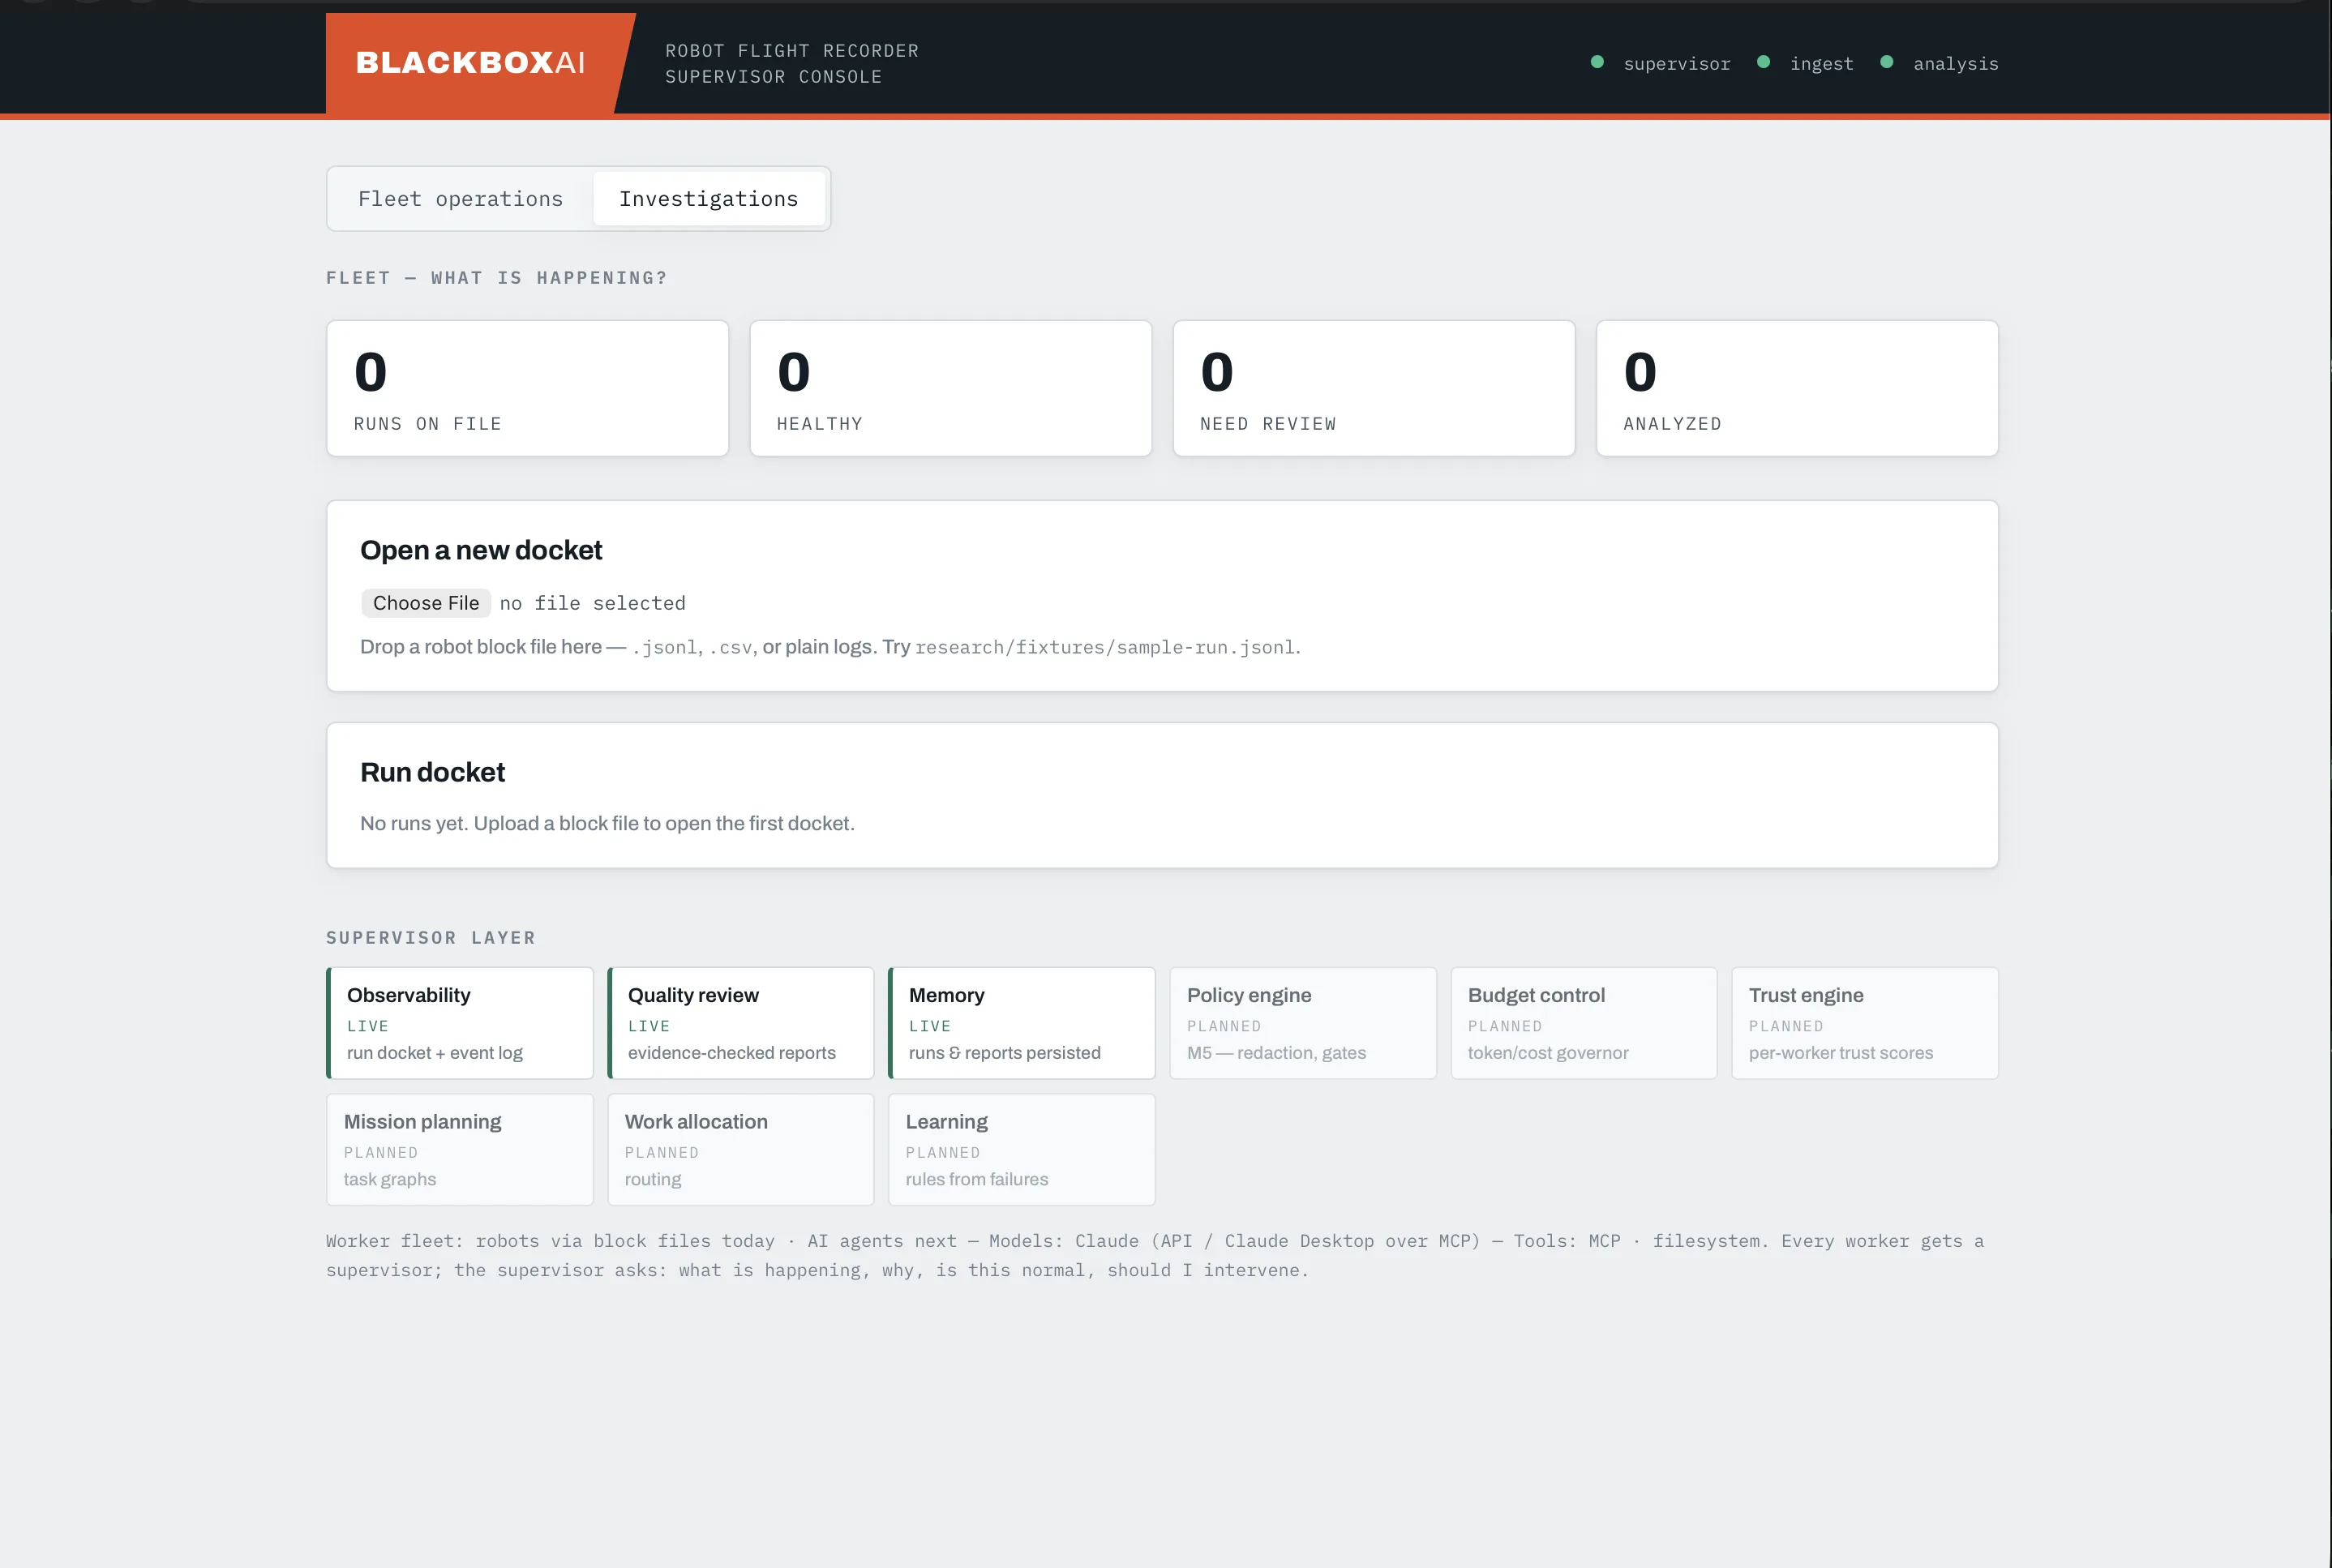The height and width of the screenshot is (1568, 2332).
Task: Select the Runs on File stat card
Action: pos(528,388)
